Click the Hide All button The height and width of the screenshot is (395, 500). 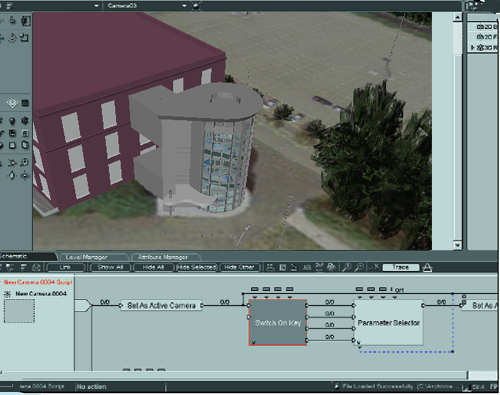pos(153,267)
